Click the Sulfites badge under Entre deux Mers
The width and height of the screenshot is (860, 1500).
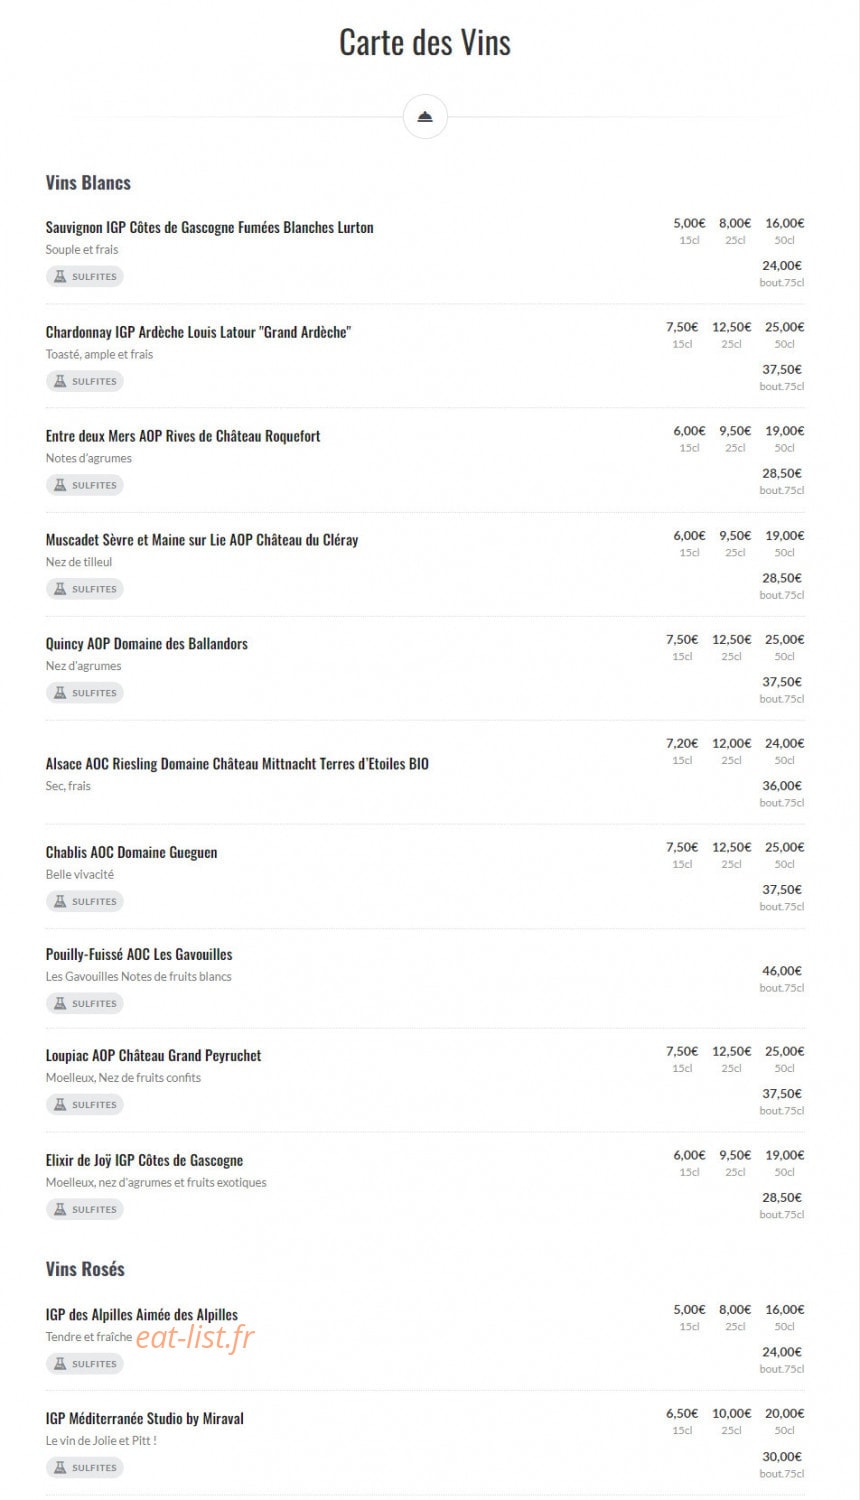85,485
